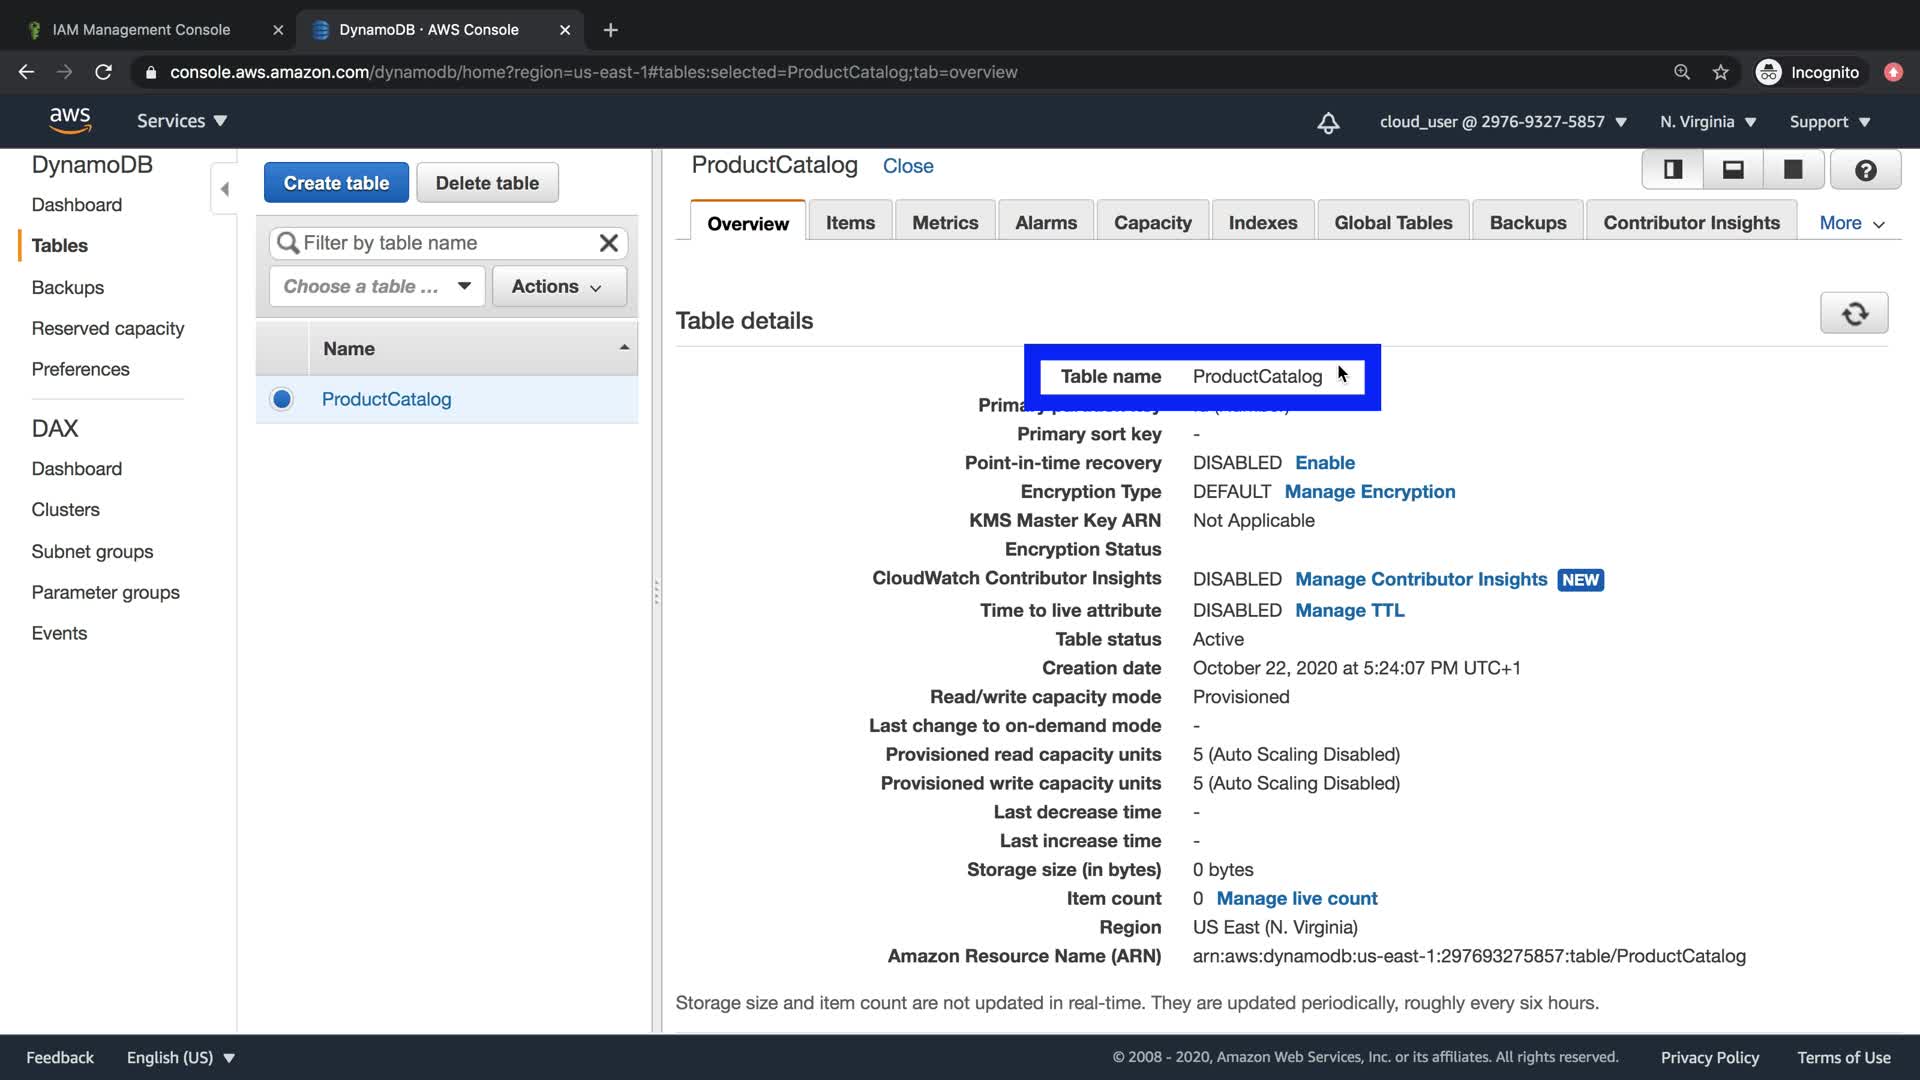Viewport: 1920px width, 1080px height.
Task: Expand the More tabs dropdown
Action: (x=1851, y=223)
